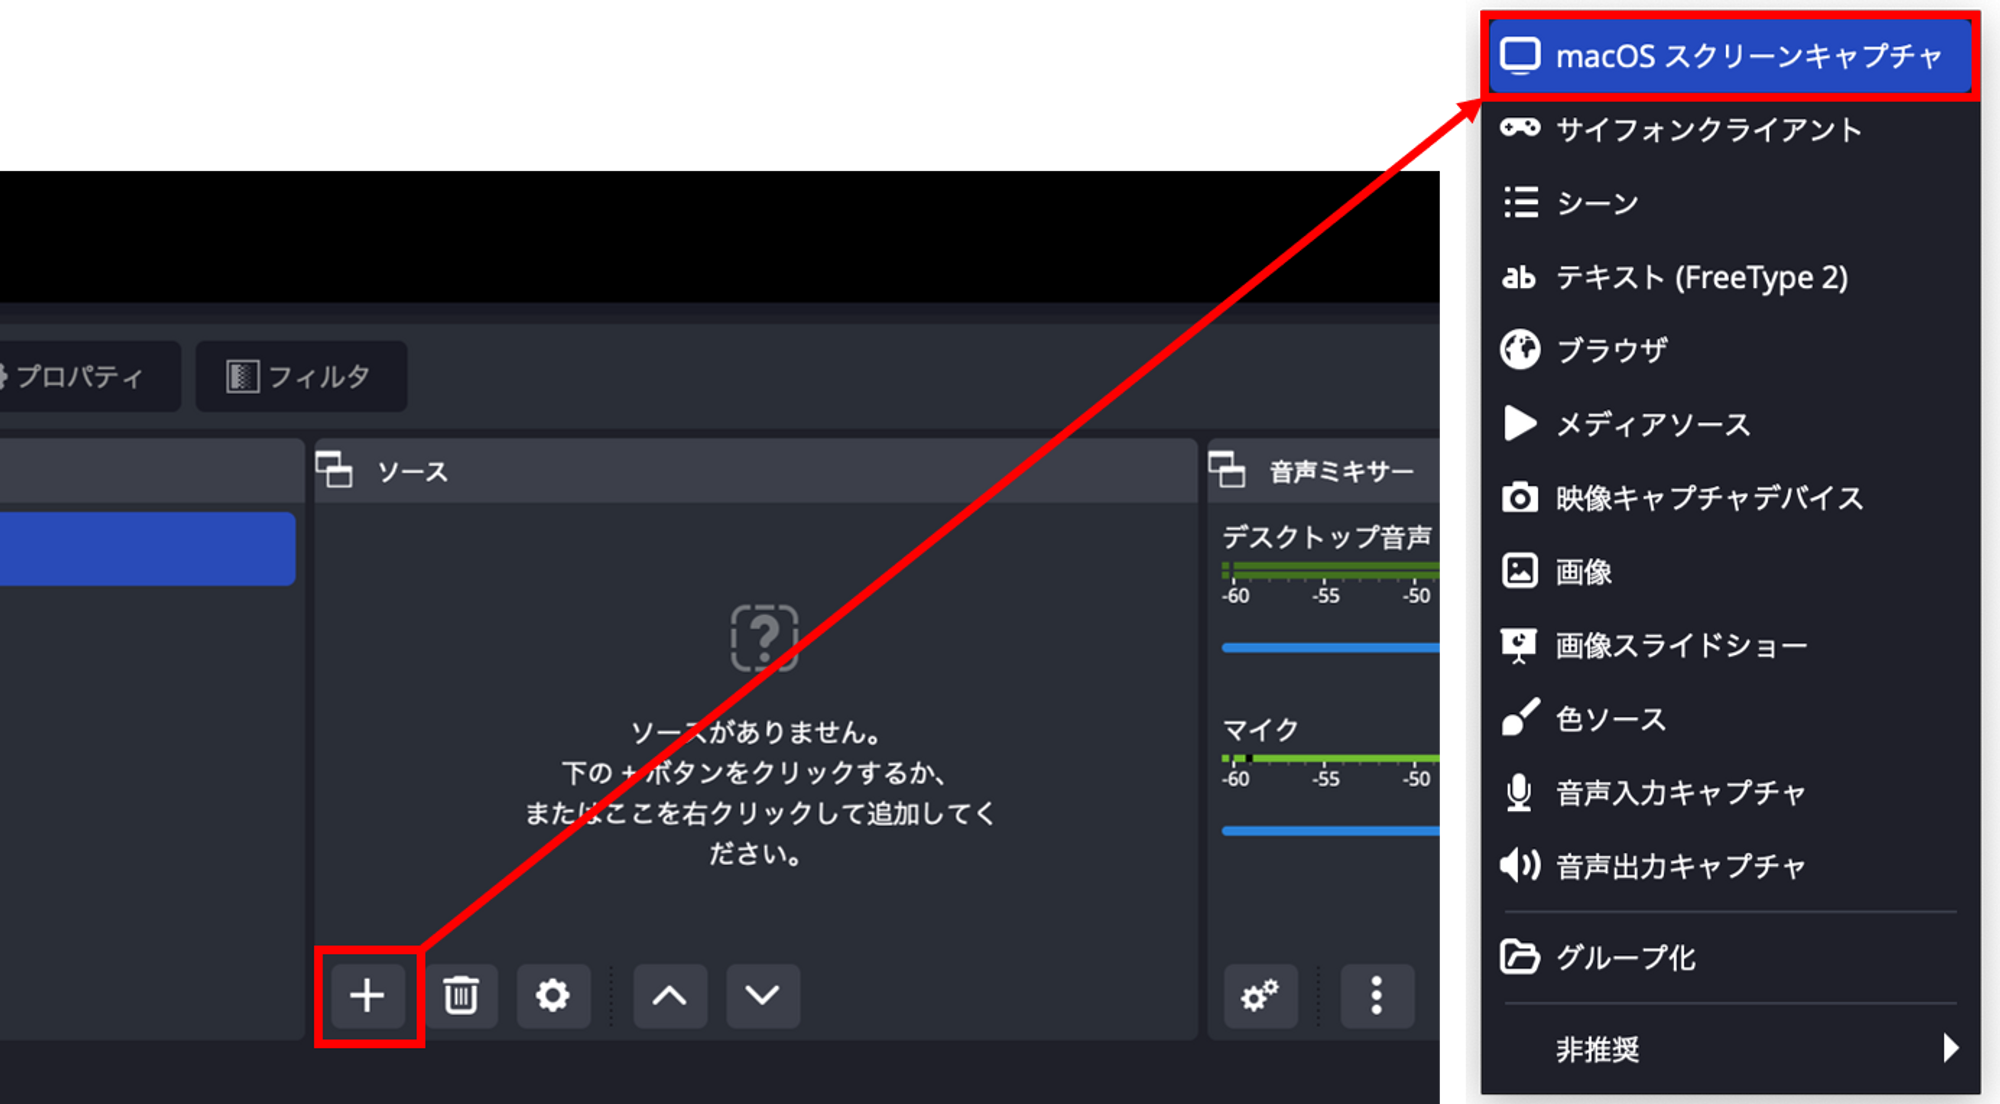Click the 音声ミキサー panel dock icon
Image resolution: width=2000 pixels, height=1104 pixels.
coord(1227,470)
